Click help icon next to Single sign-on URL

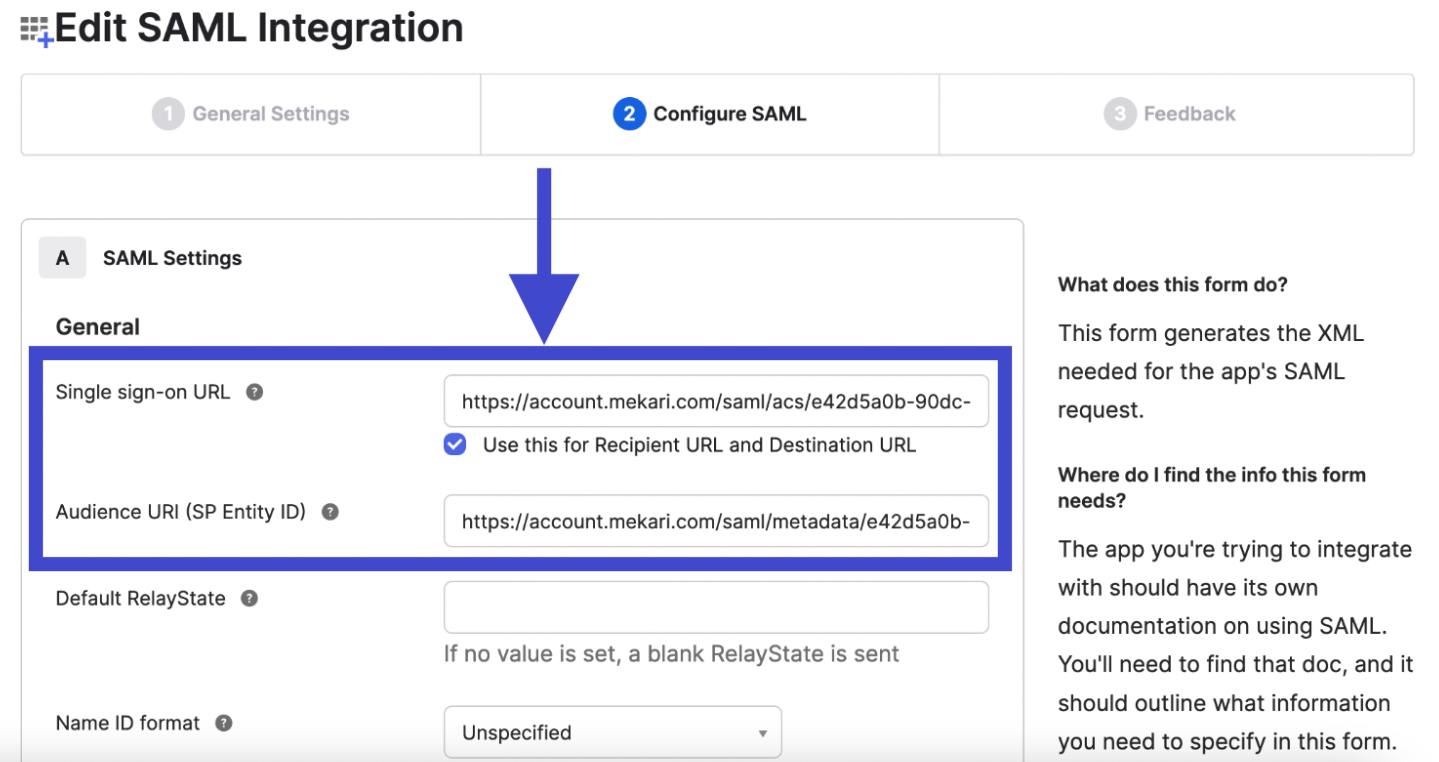point(255,392)
